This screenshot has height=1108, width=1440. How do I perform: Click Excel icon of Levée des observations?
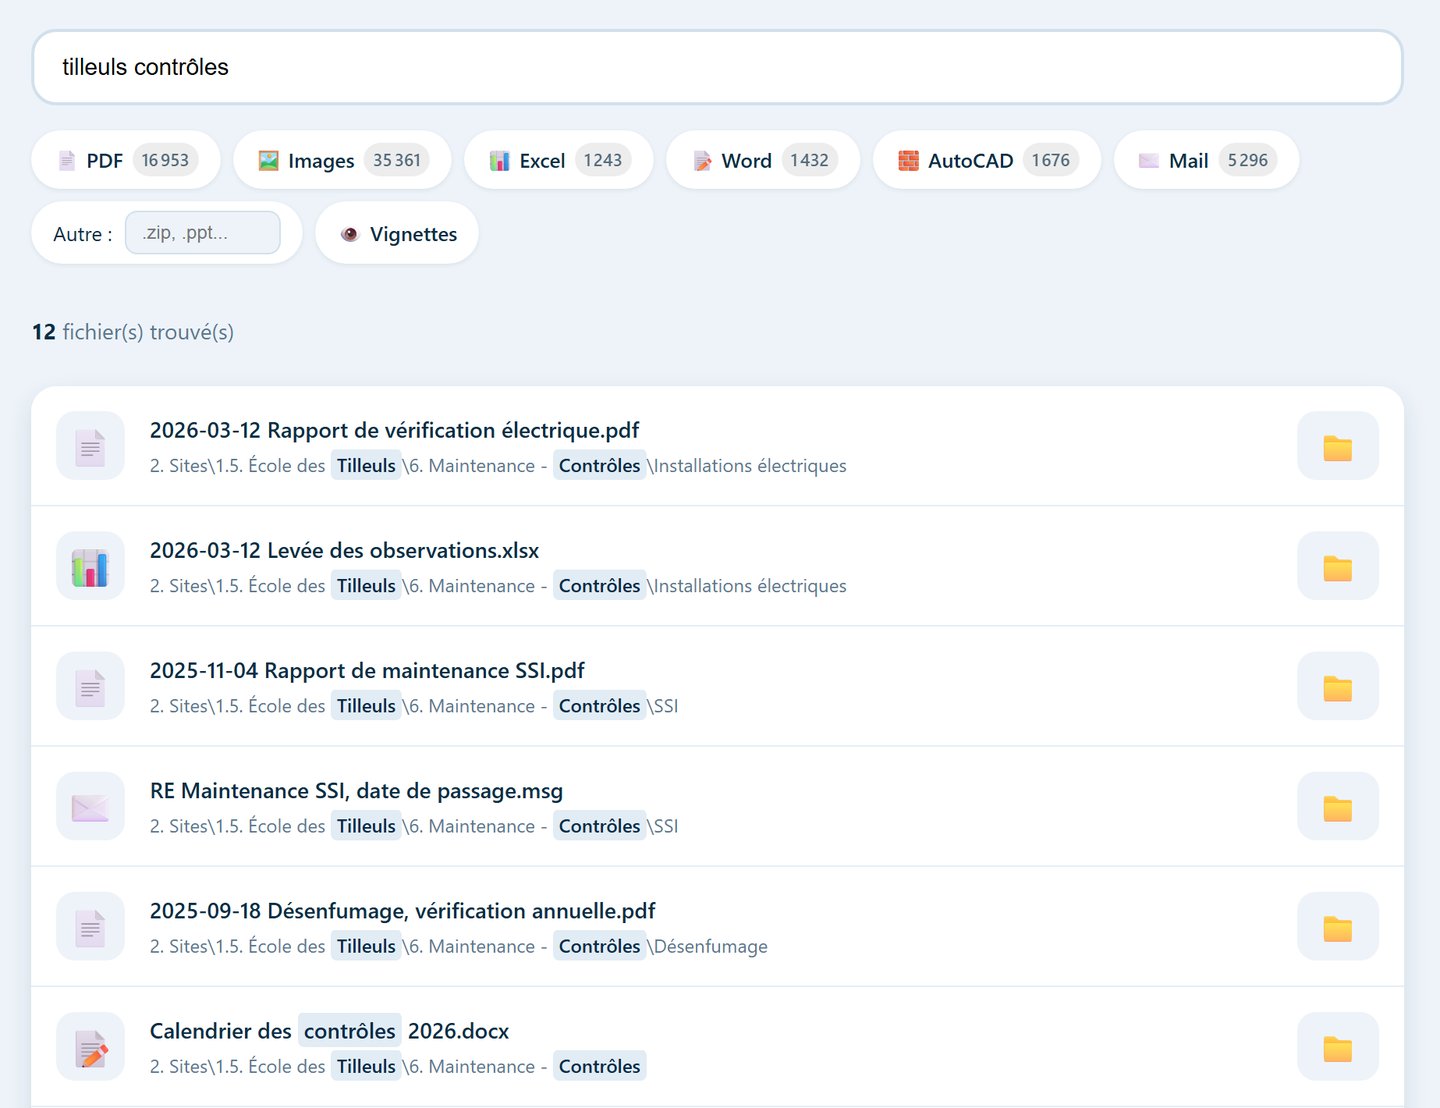(x=90, y=566)
